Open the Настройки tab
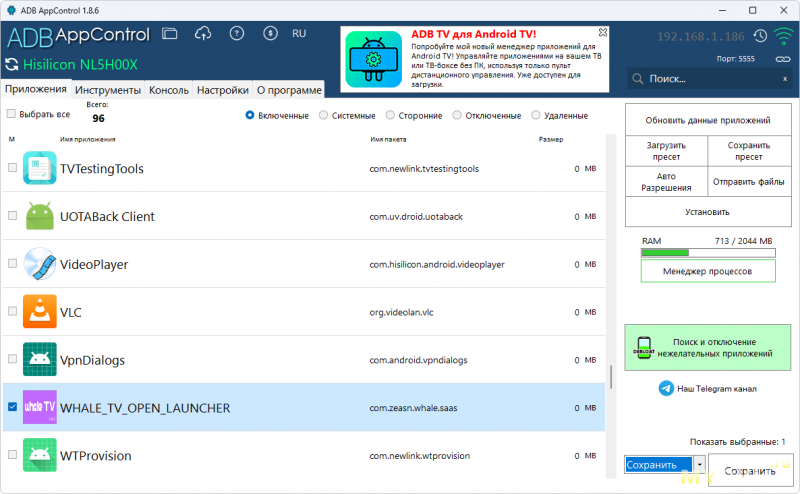Screen dimensions: 800x494 [223, 90]
